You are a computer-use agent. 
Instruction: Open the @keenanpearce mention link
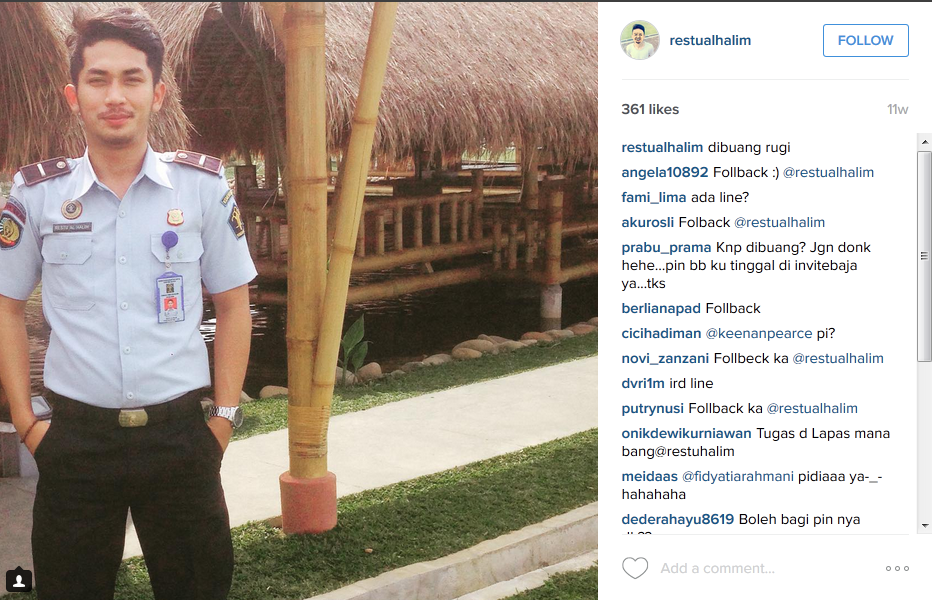tap(758, 334)
